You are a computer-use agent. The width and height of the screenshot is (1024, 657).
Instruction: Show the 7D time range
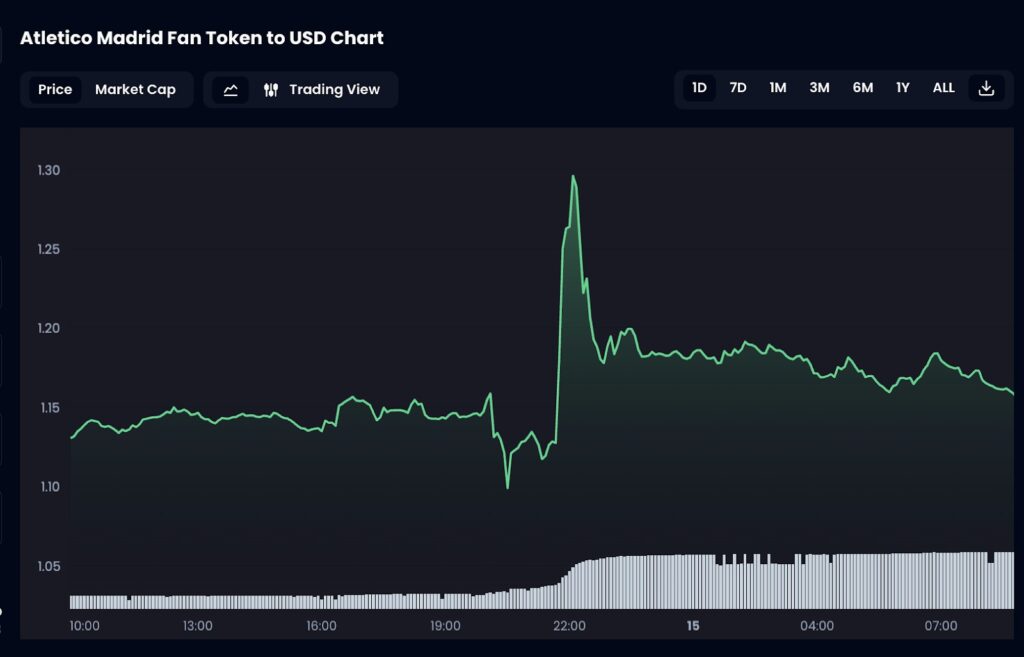tap(738, 88)
